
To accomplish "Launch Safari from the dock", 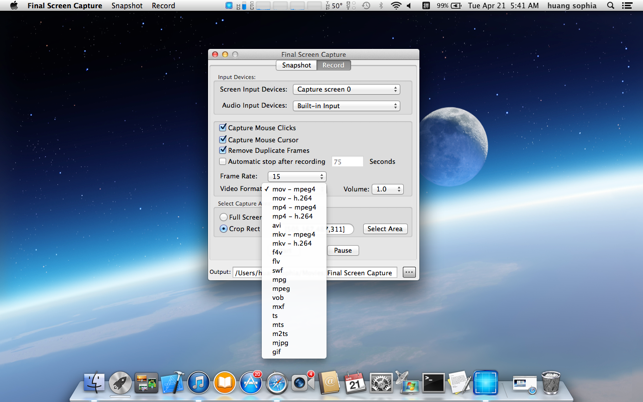I will (x=277, y=383).
